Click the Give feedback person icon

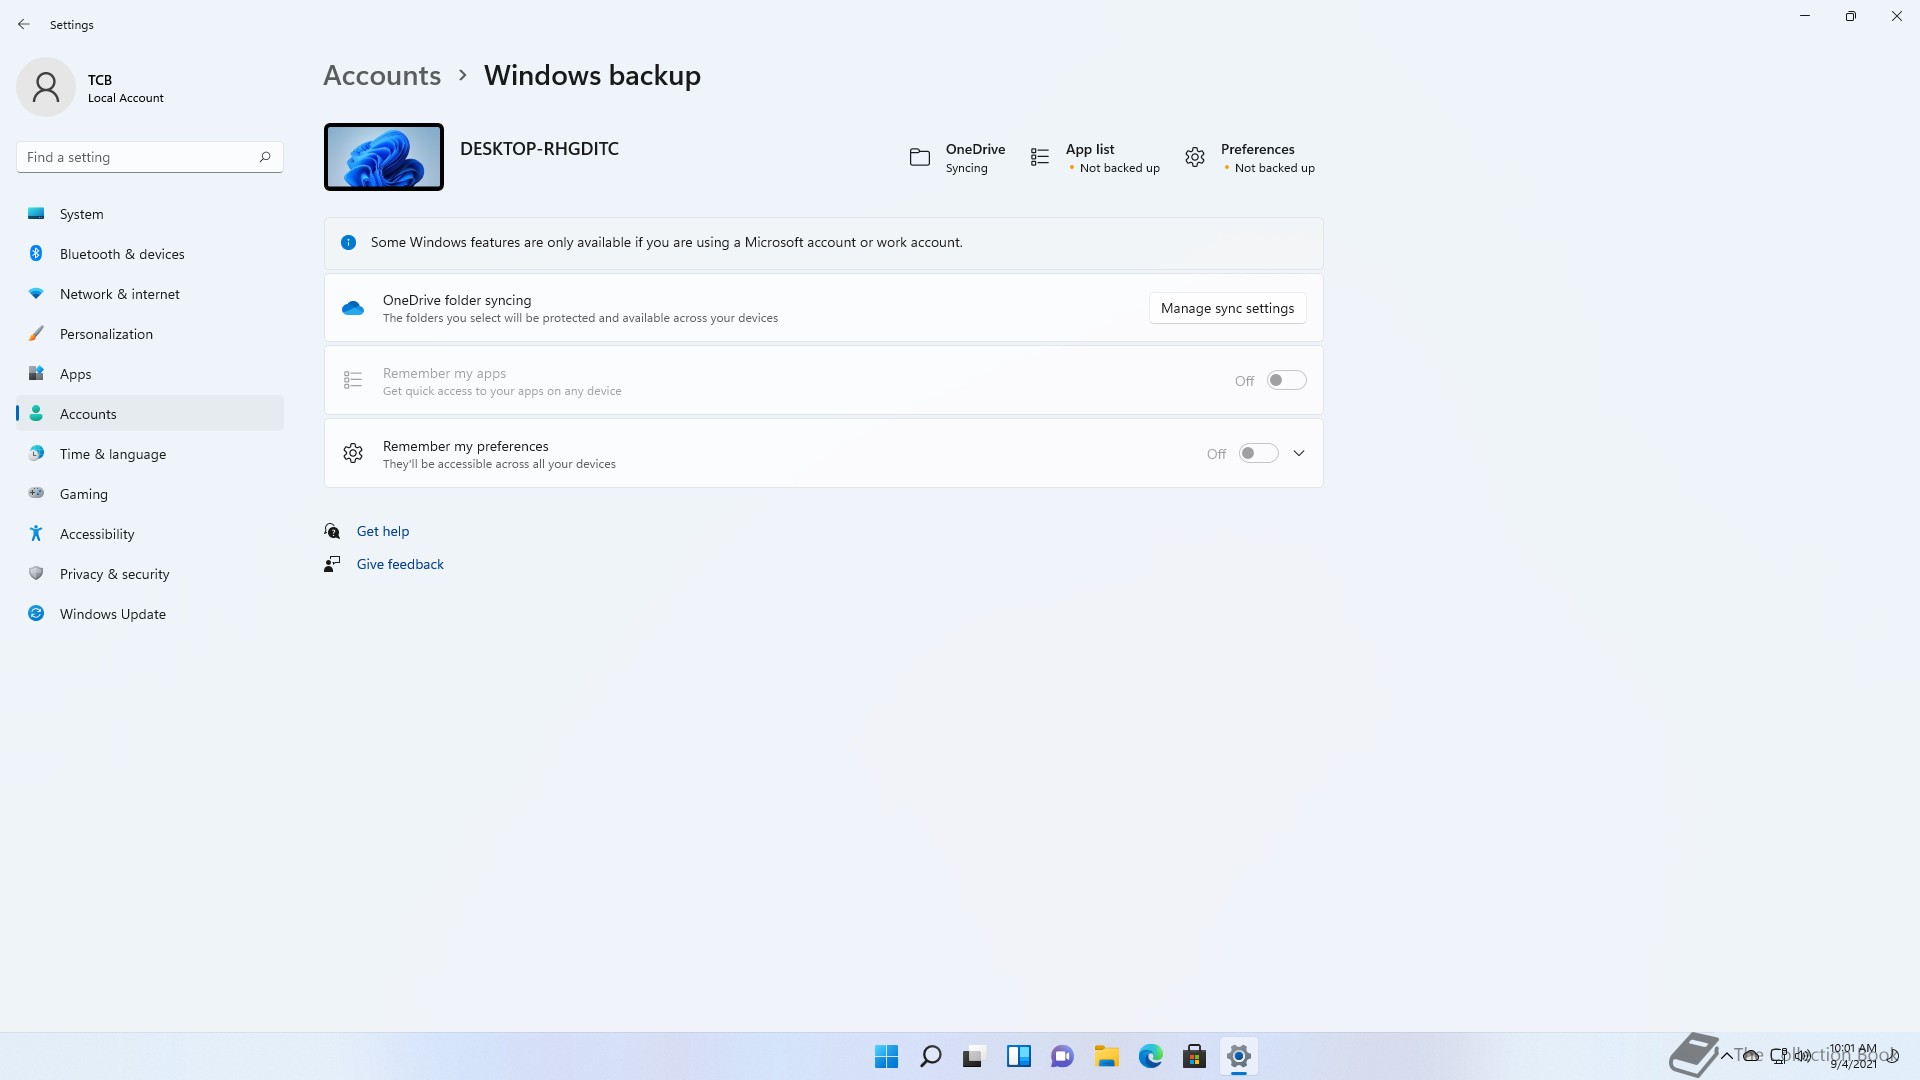click(x=332, y=564)
